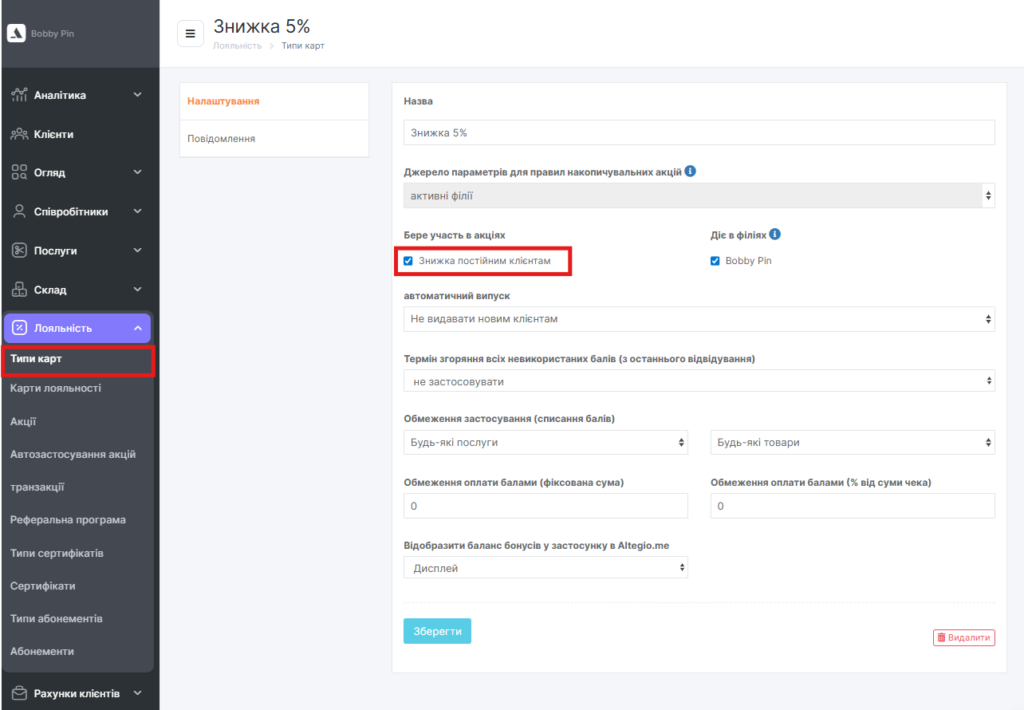Click the Огляд grid icon
Viewport: 1024px width, 710px height.
click(x=19, y=173)
